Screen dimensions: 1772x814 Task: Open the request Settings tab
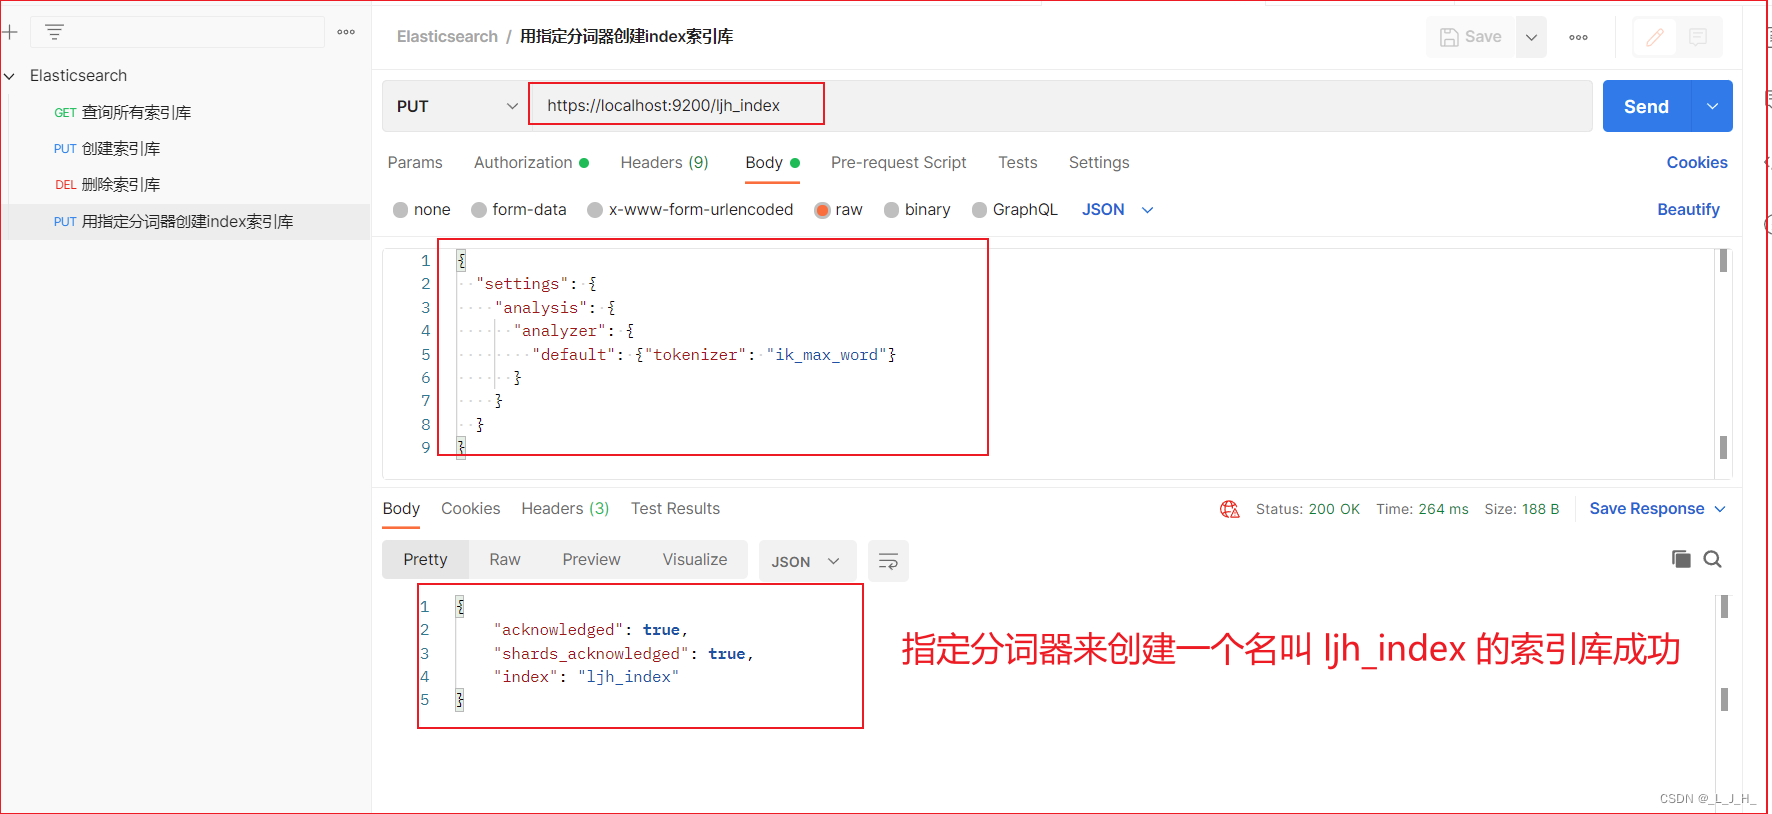[1099, 162]
